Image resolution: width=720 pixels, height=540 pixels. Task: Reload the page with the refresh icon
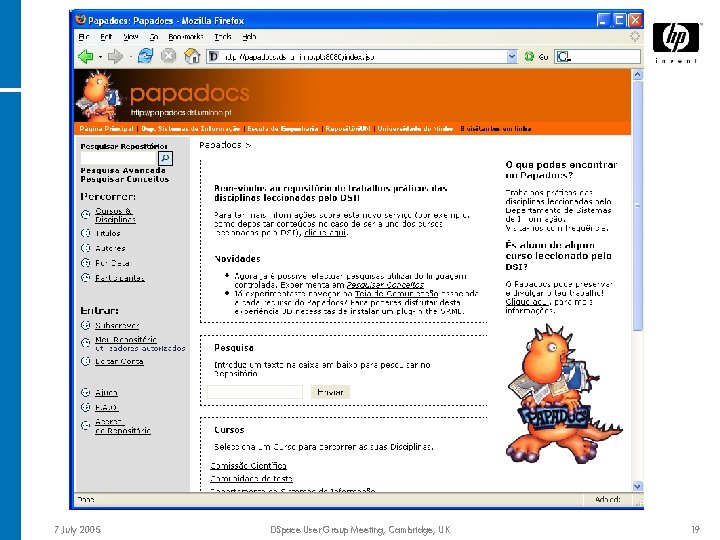point(146,56)
